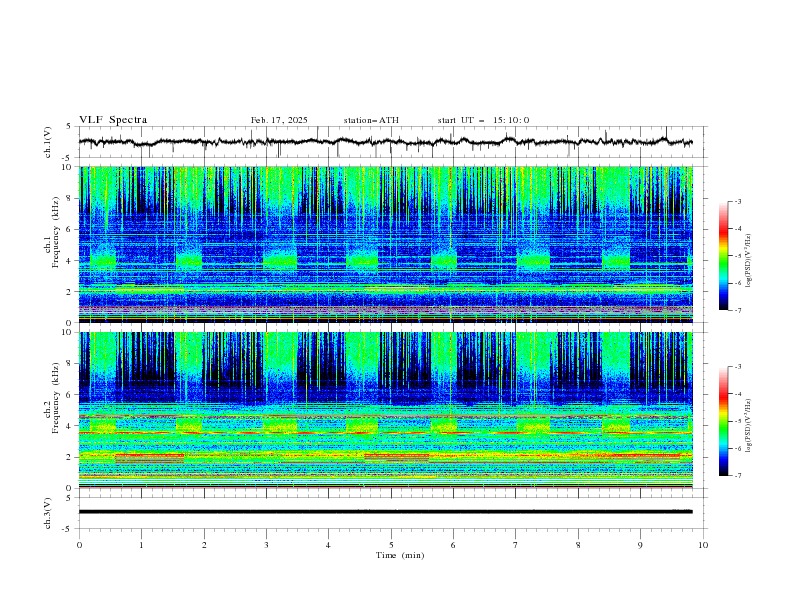Image resolution: width=792 pixels, height=612 pixels.
Task: Click the 'station=ATH' label
Action: 371,120
